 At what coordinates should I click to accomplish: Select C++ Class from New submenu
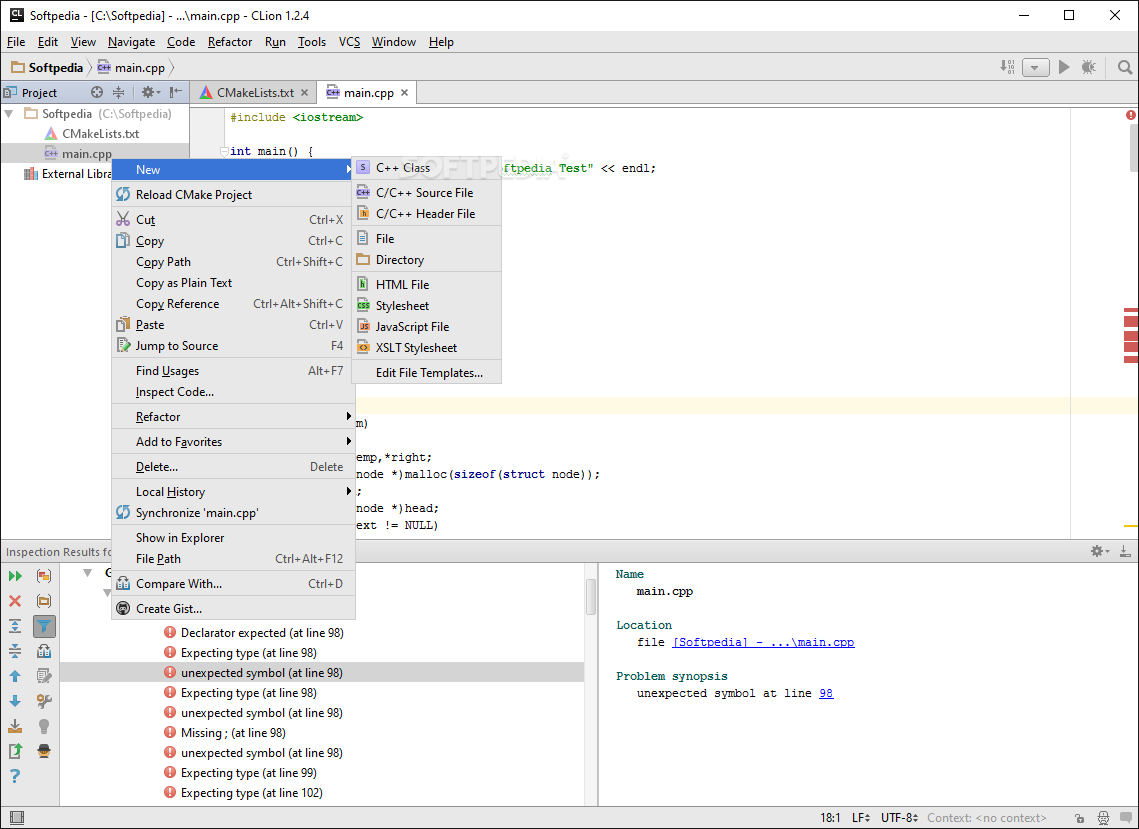click(426, 168)
